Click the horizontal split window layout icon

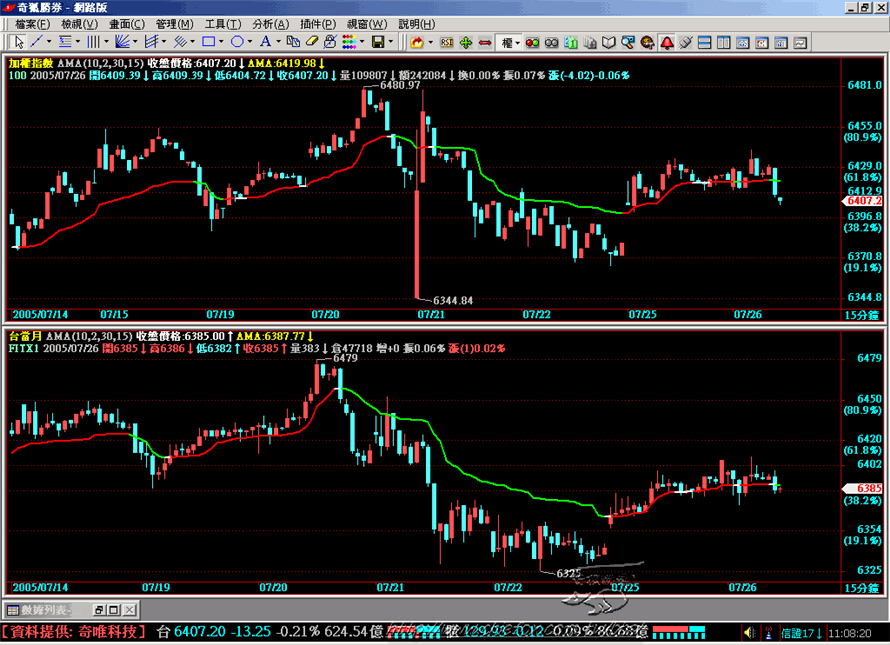pyautogui.click(x=705, y=42)
